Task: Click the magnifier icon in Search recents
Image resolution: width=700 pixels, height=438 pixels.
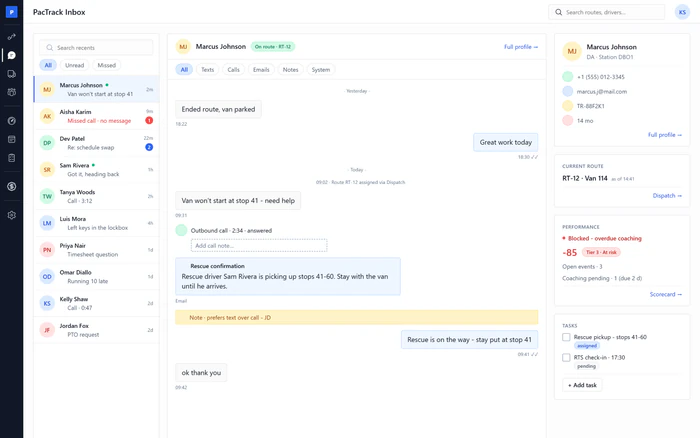Action: click(50, 48)
